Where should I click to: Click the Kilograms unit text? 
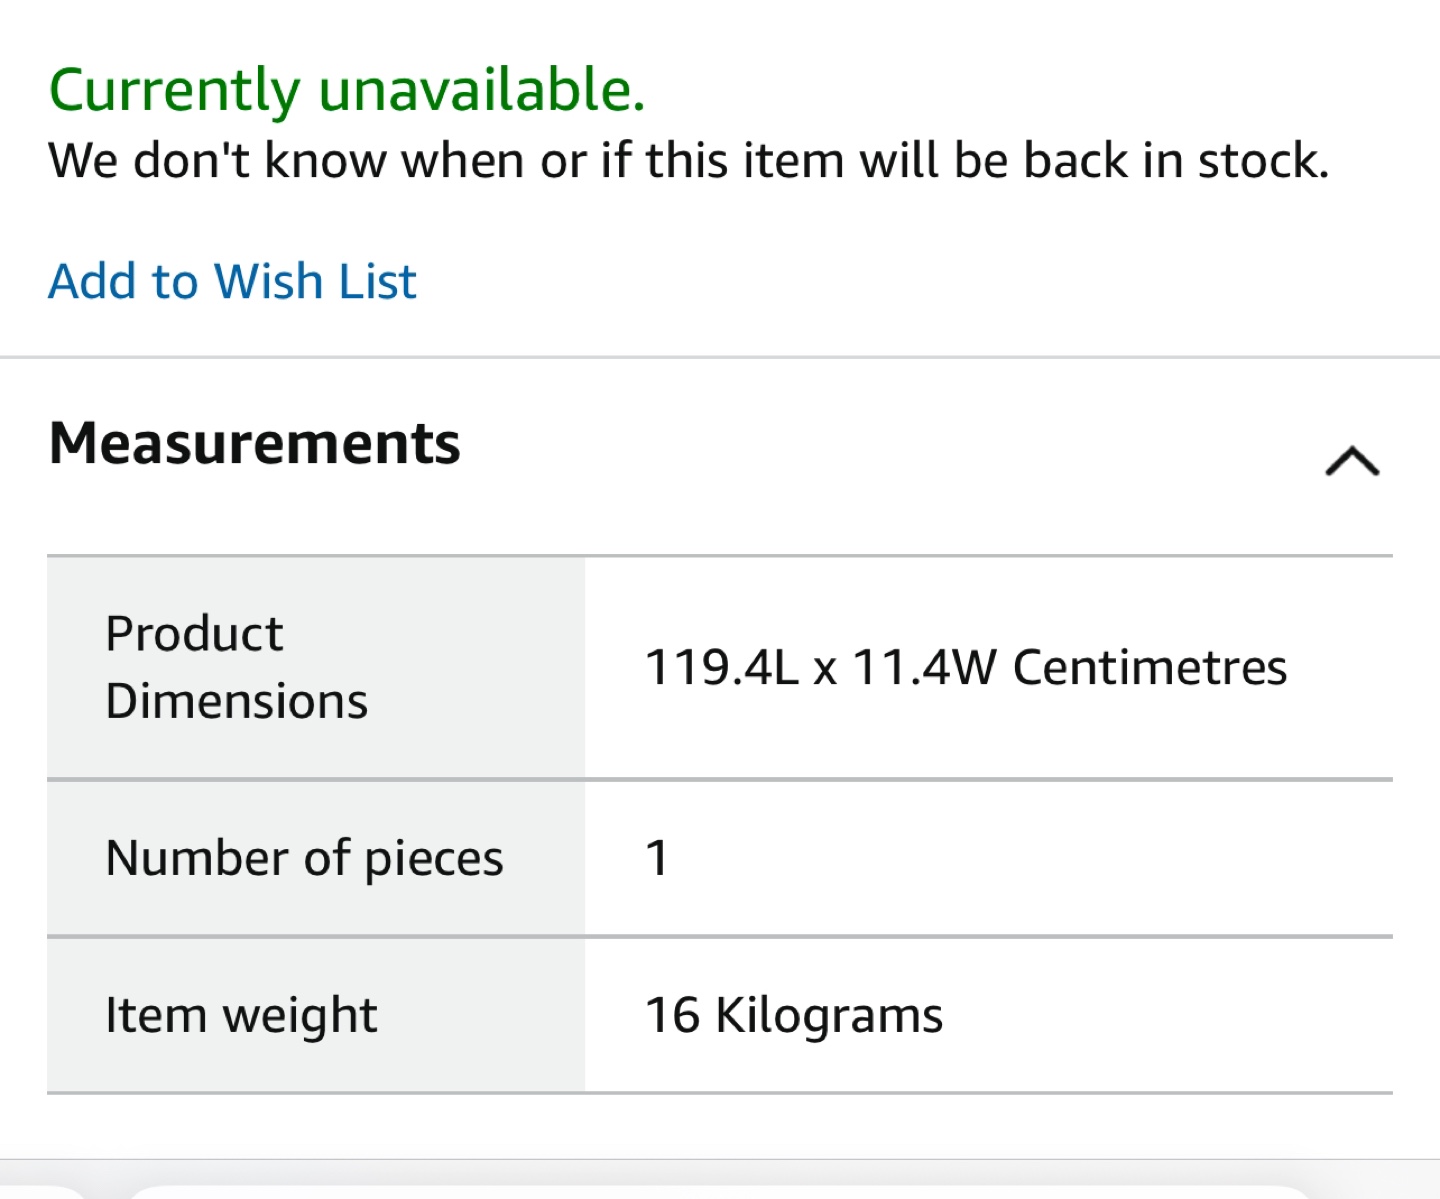point(829,1015)
